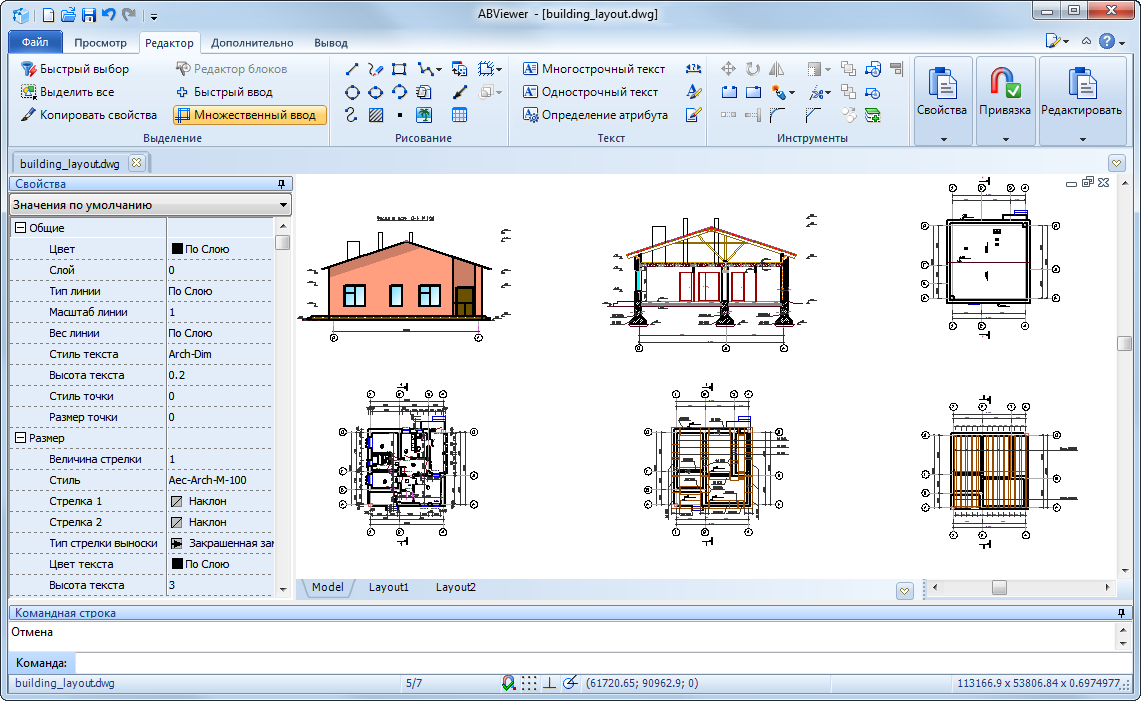Collapse the 'Размер' properties group
This screenshot has height=701, width=1141.
(x=19, y=438)
